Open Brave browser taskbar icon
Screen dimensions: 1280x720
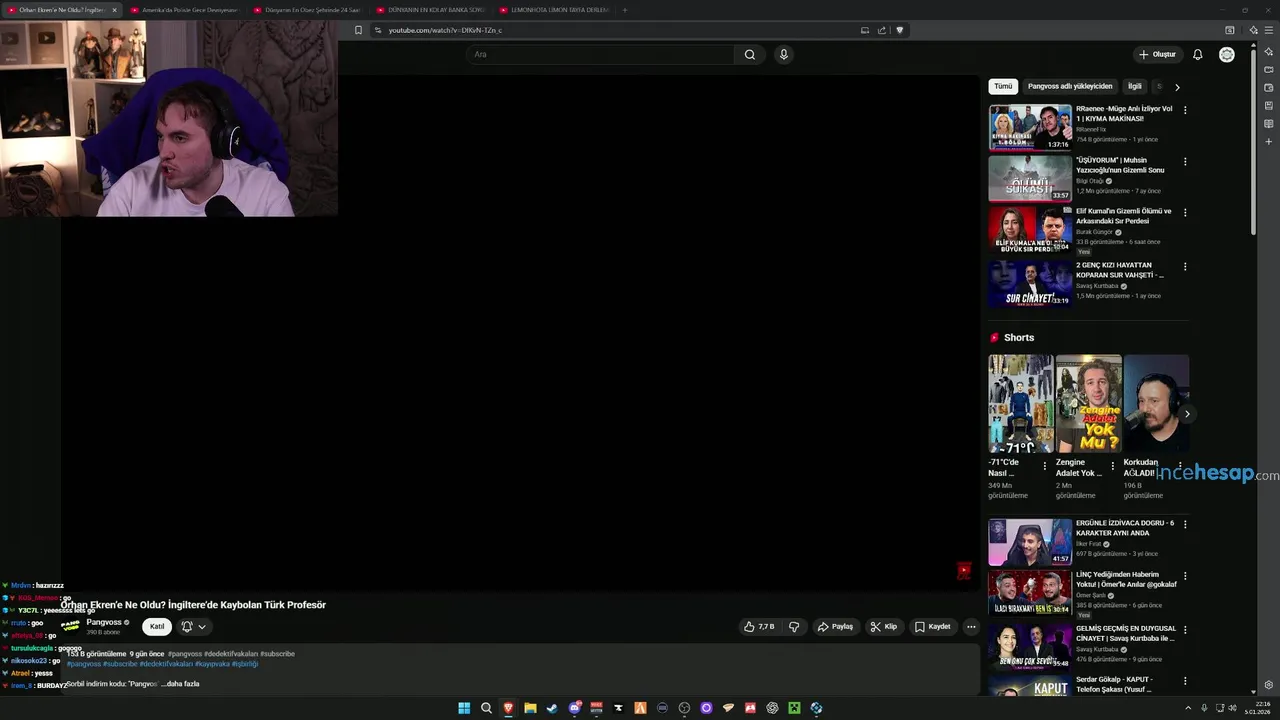[508, 708]
